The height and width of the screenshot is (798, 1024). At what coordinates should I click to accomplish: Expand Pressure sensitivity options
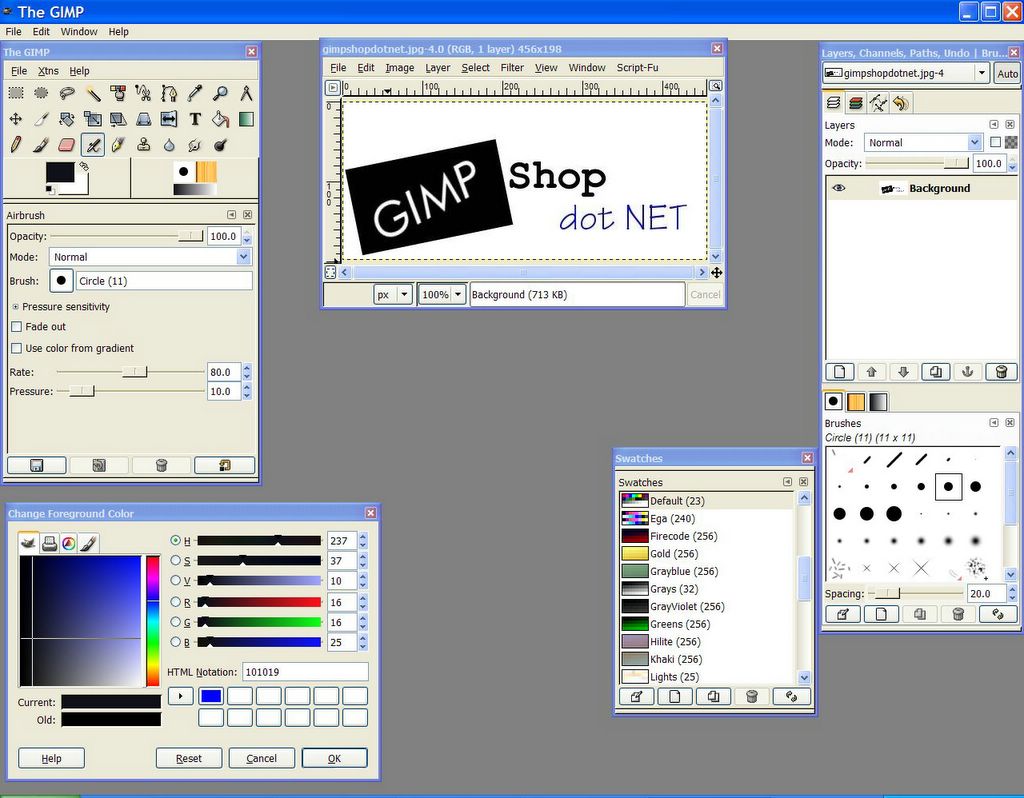click(x=16, y=307)
